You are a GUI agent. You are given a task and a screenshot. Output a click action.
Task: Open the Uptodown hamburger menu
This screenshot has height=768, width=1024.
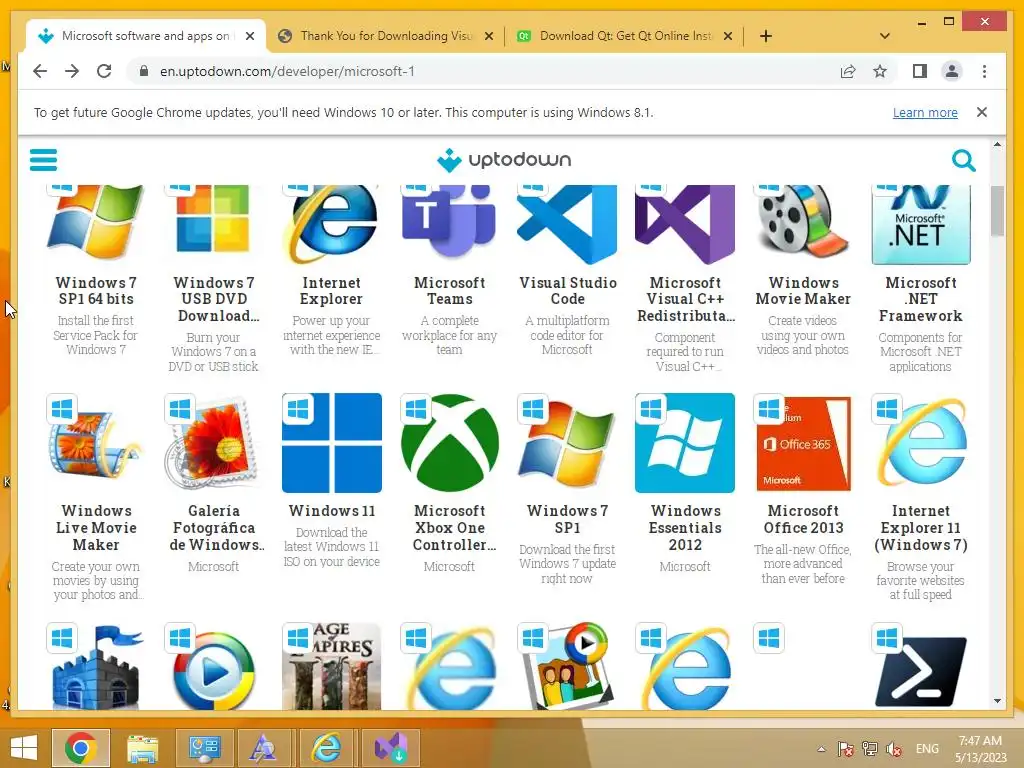(44, 159)
